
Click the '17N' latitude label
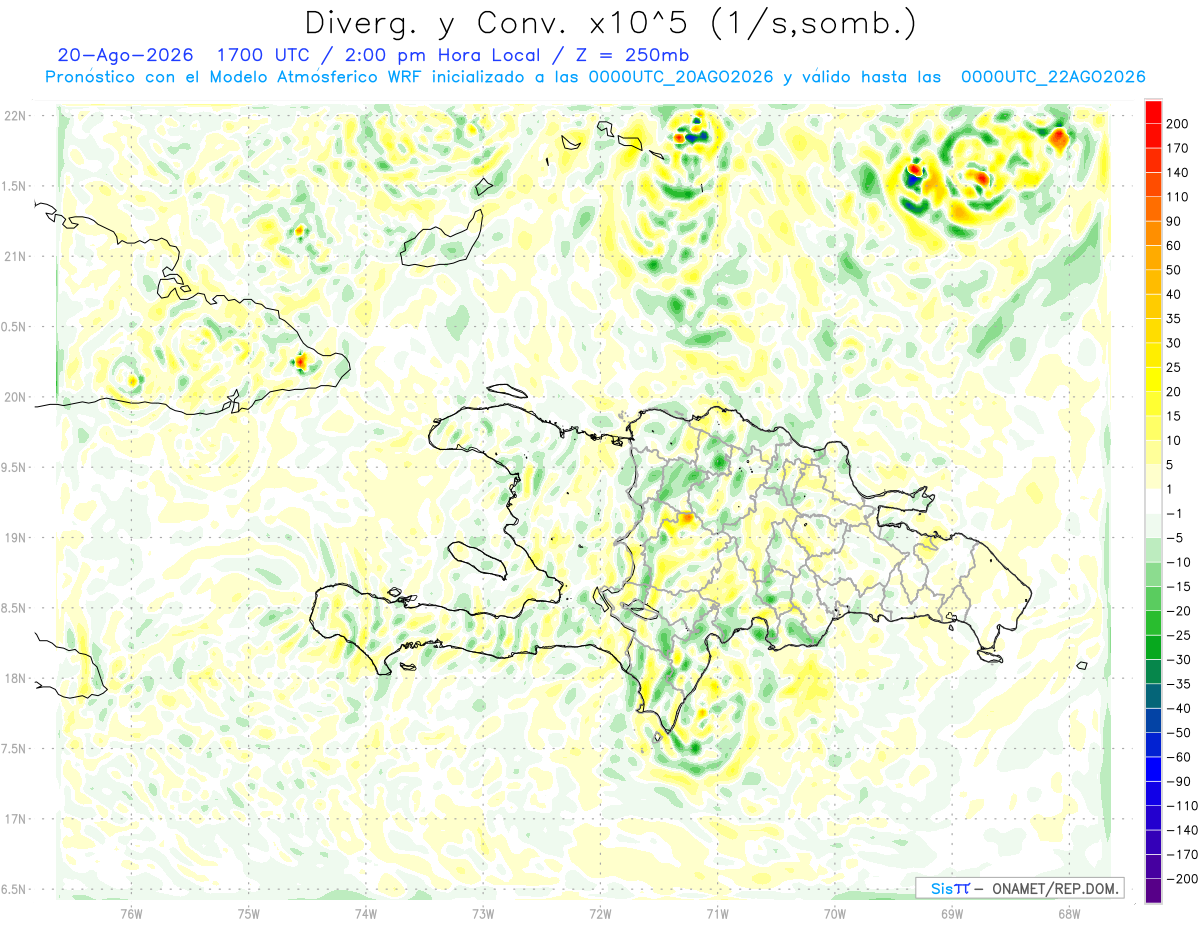point(16,819)
